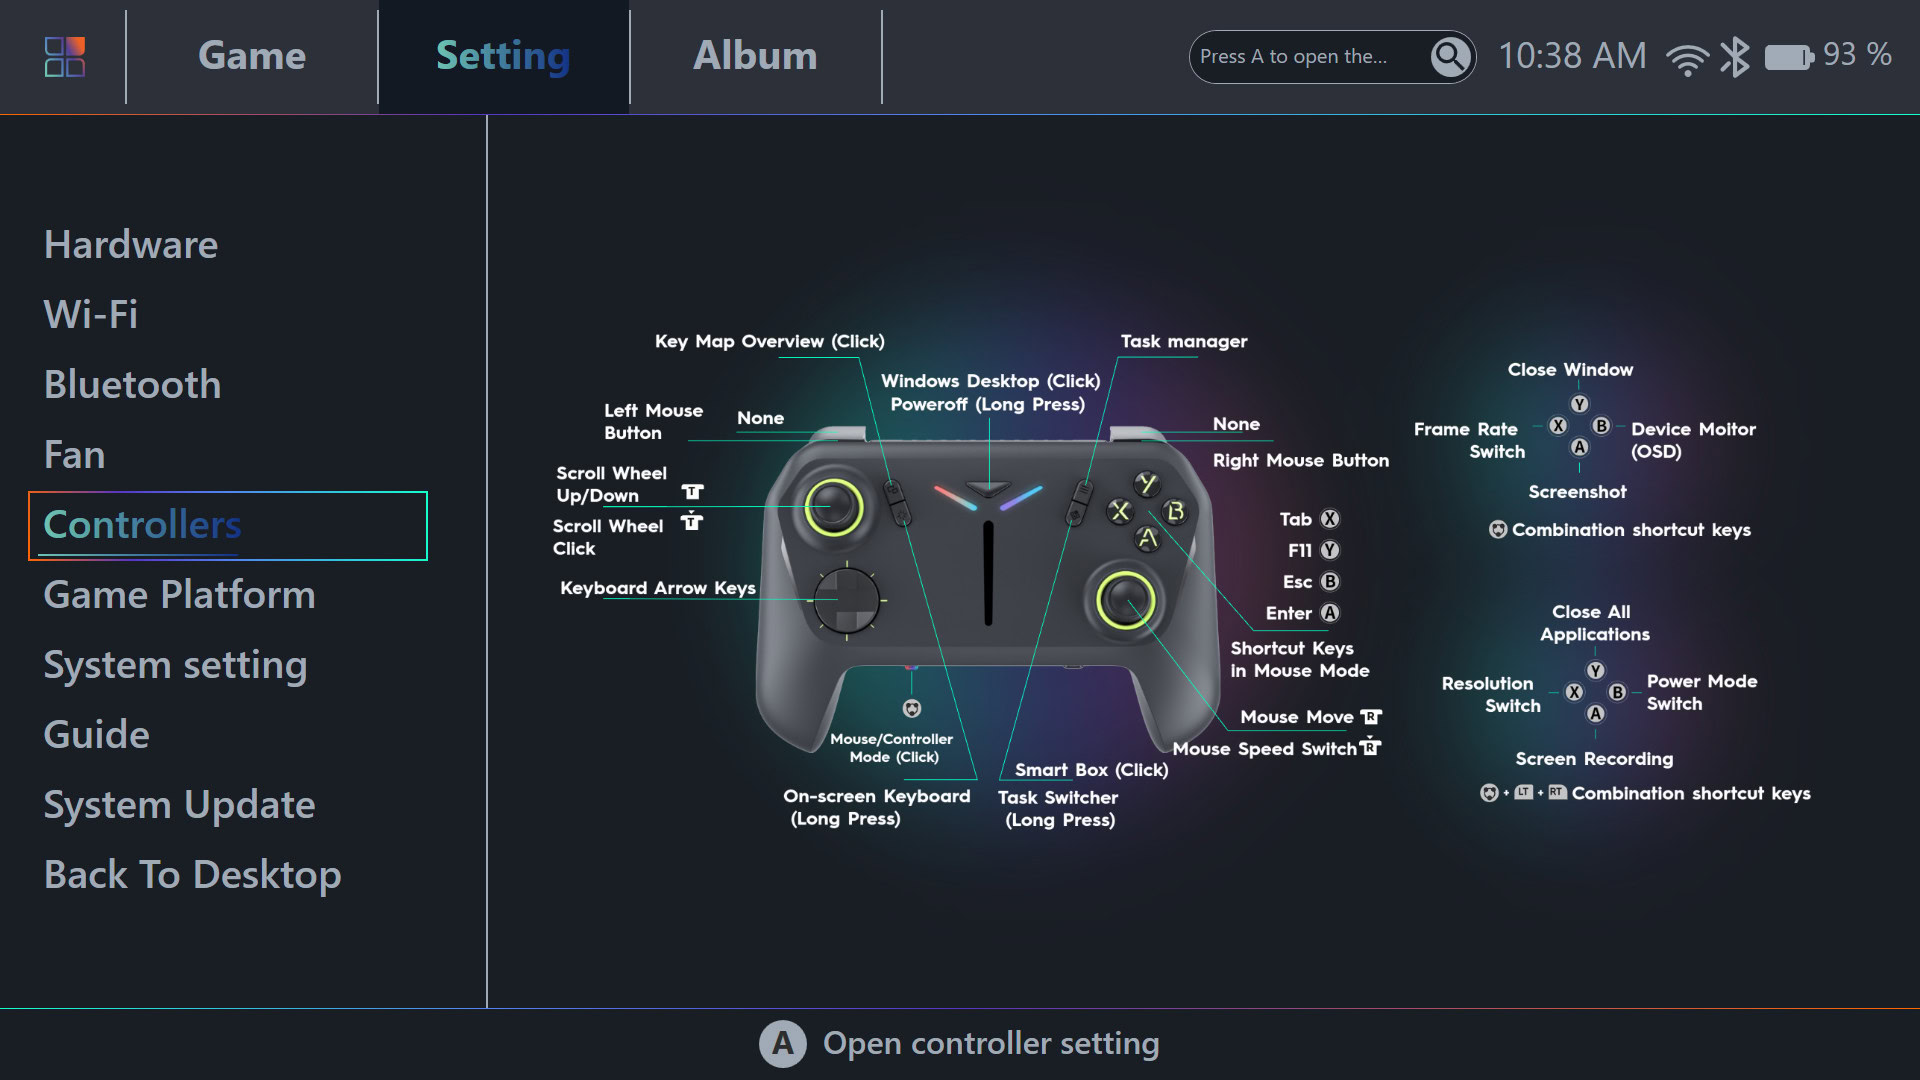Select the Album tab
Screen dimensions: 1920x1080
tap(753, 55)
